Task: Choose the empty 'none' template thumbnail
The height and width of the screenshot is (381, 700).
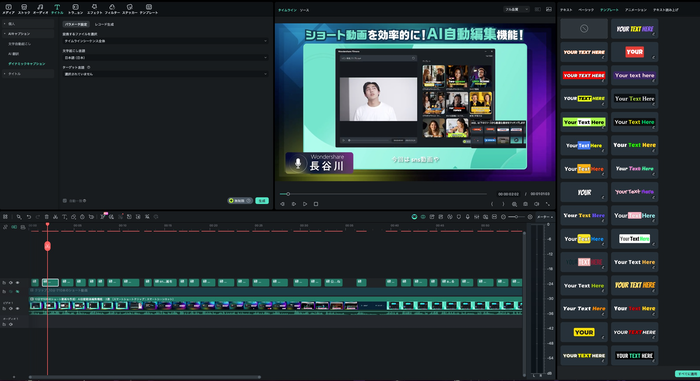Action: (584, 29)
